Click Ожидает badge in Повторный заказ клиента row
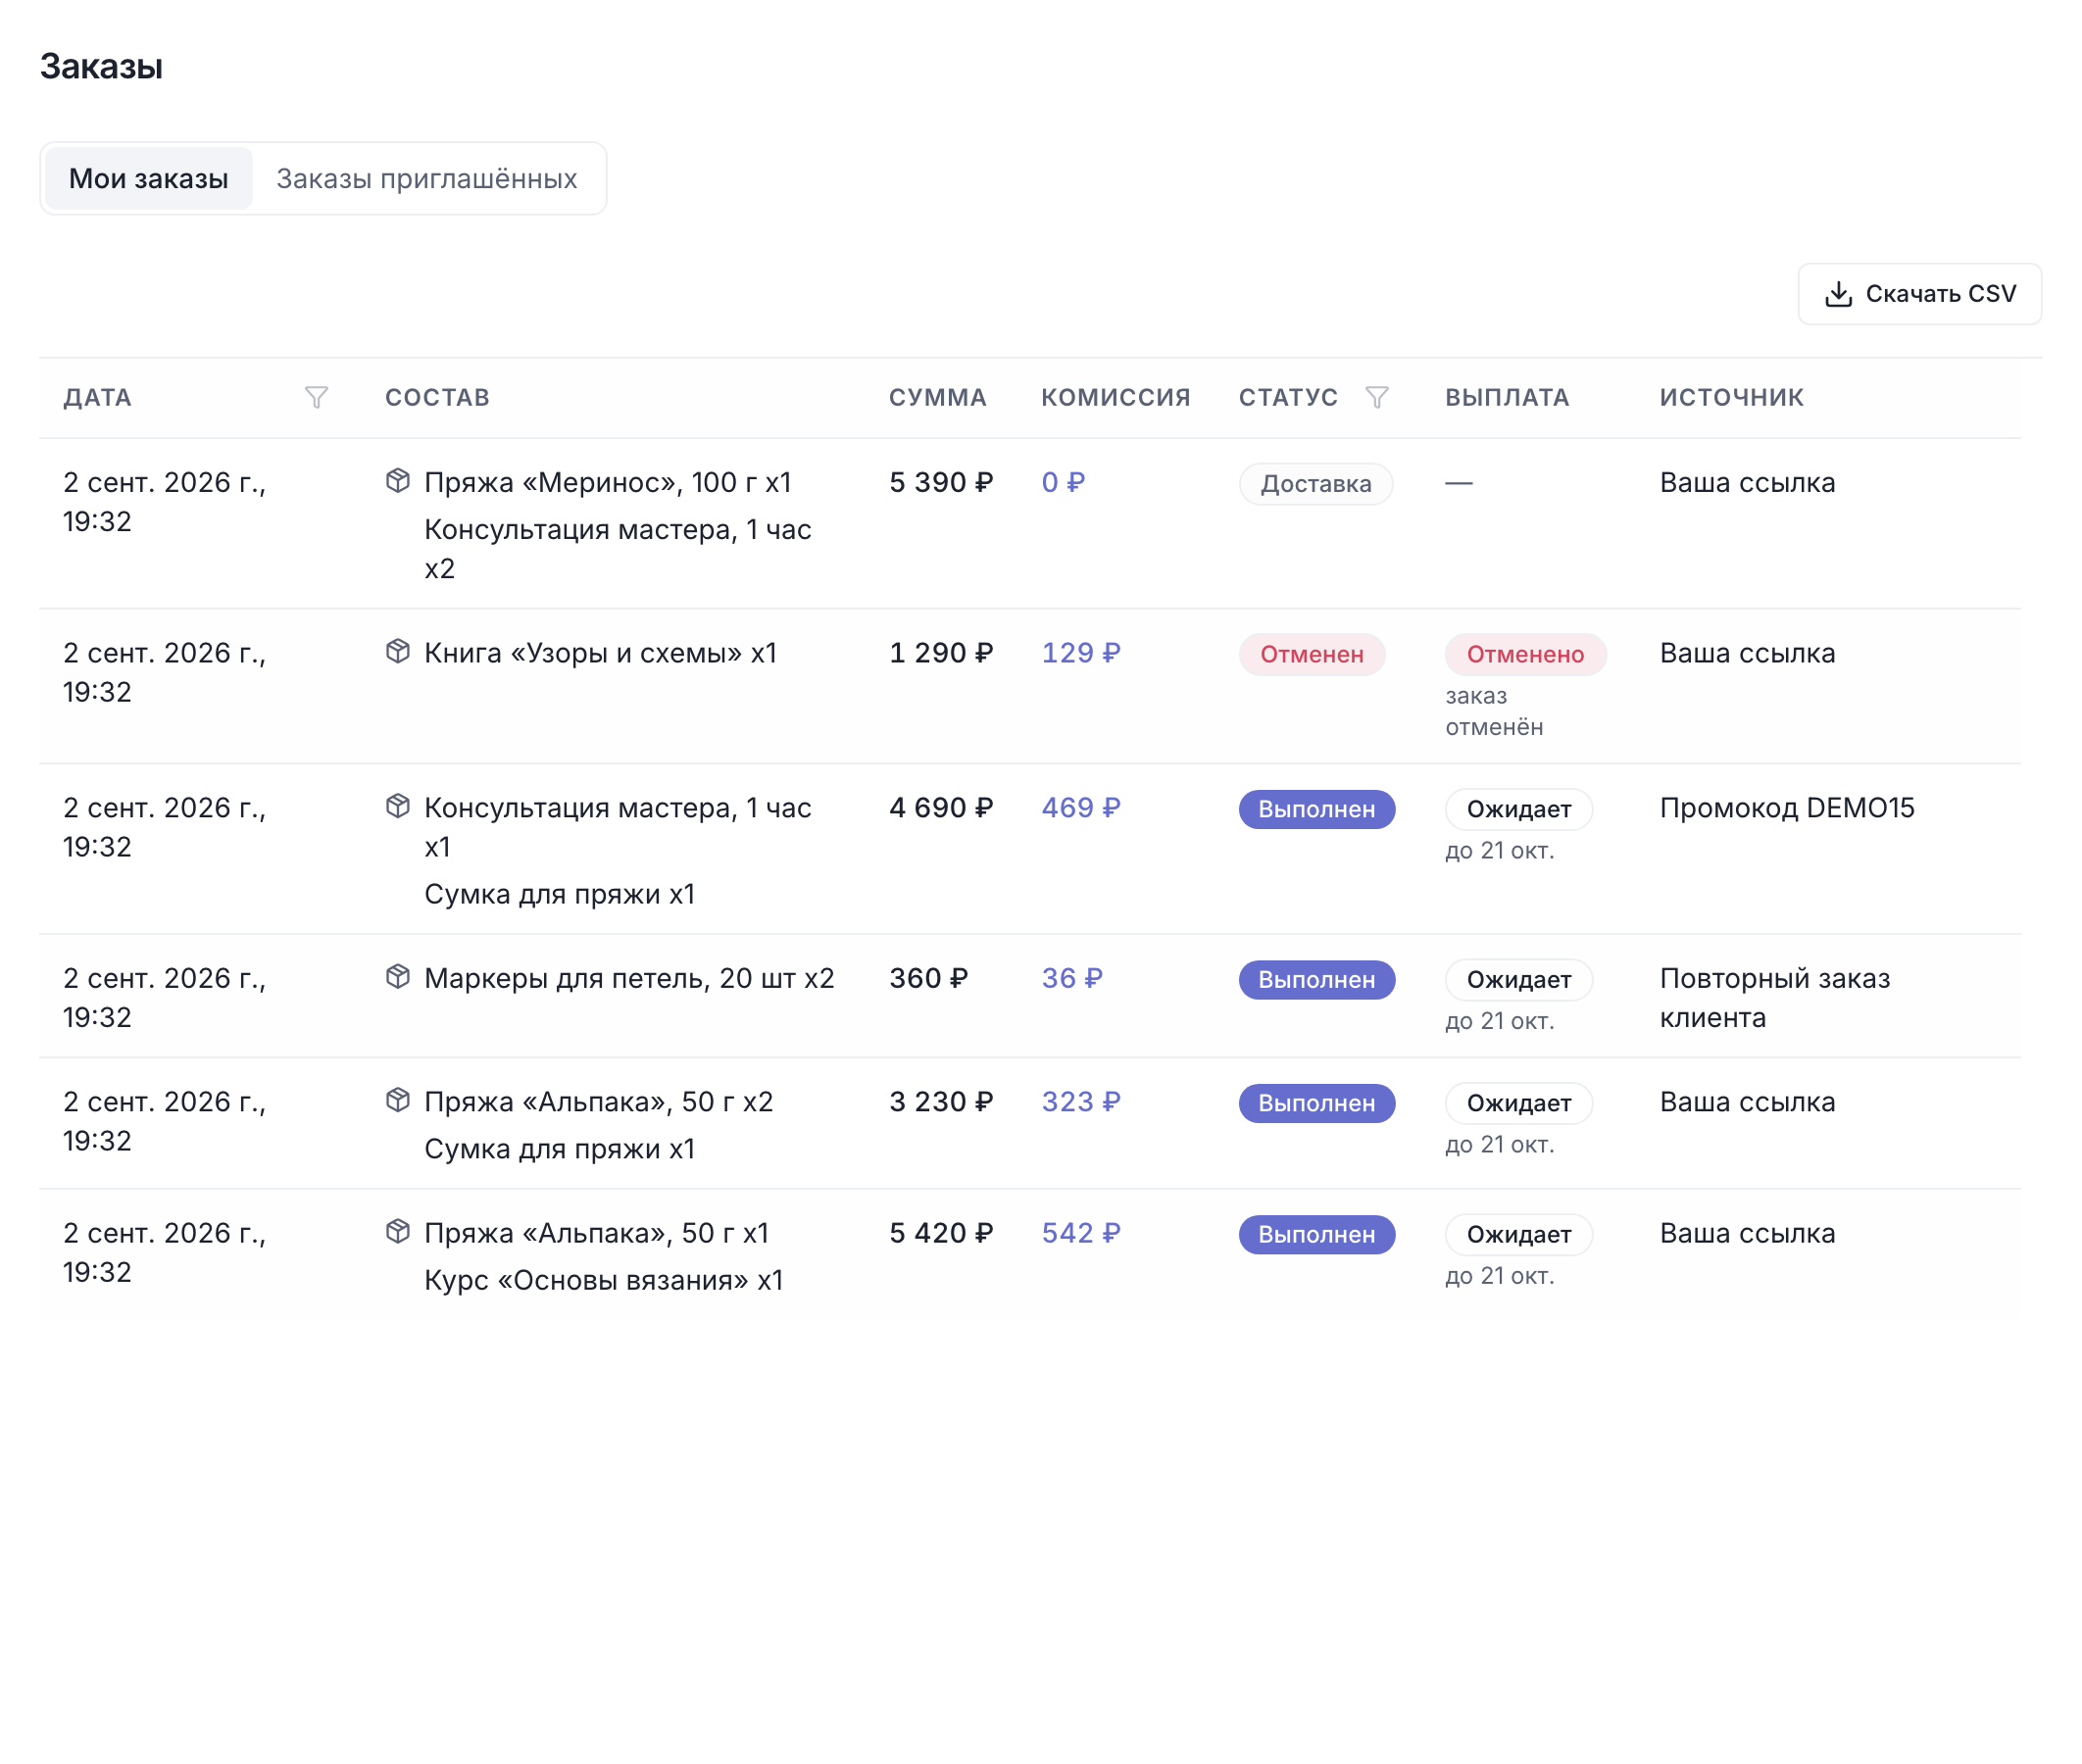This screenshot has width=2082, height=1764. (x=1518, y=981)
